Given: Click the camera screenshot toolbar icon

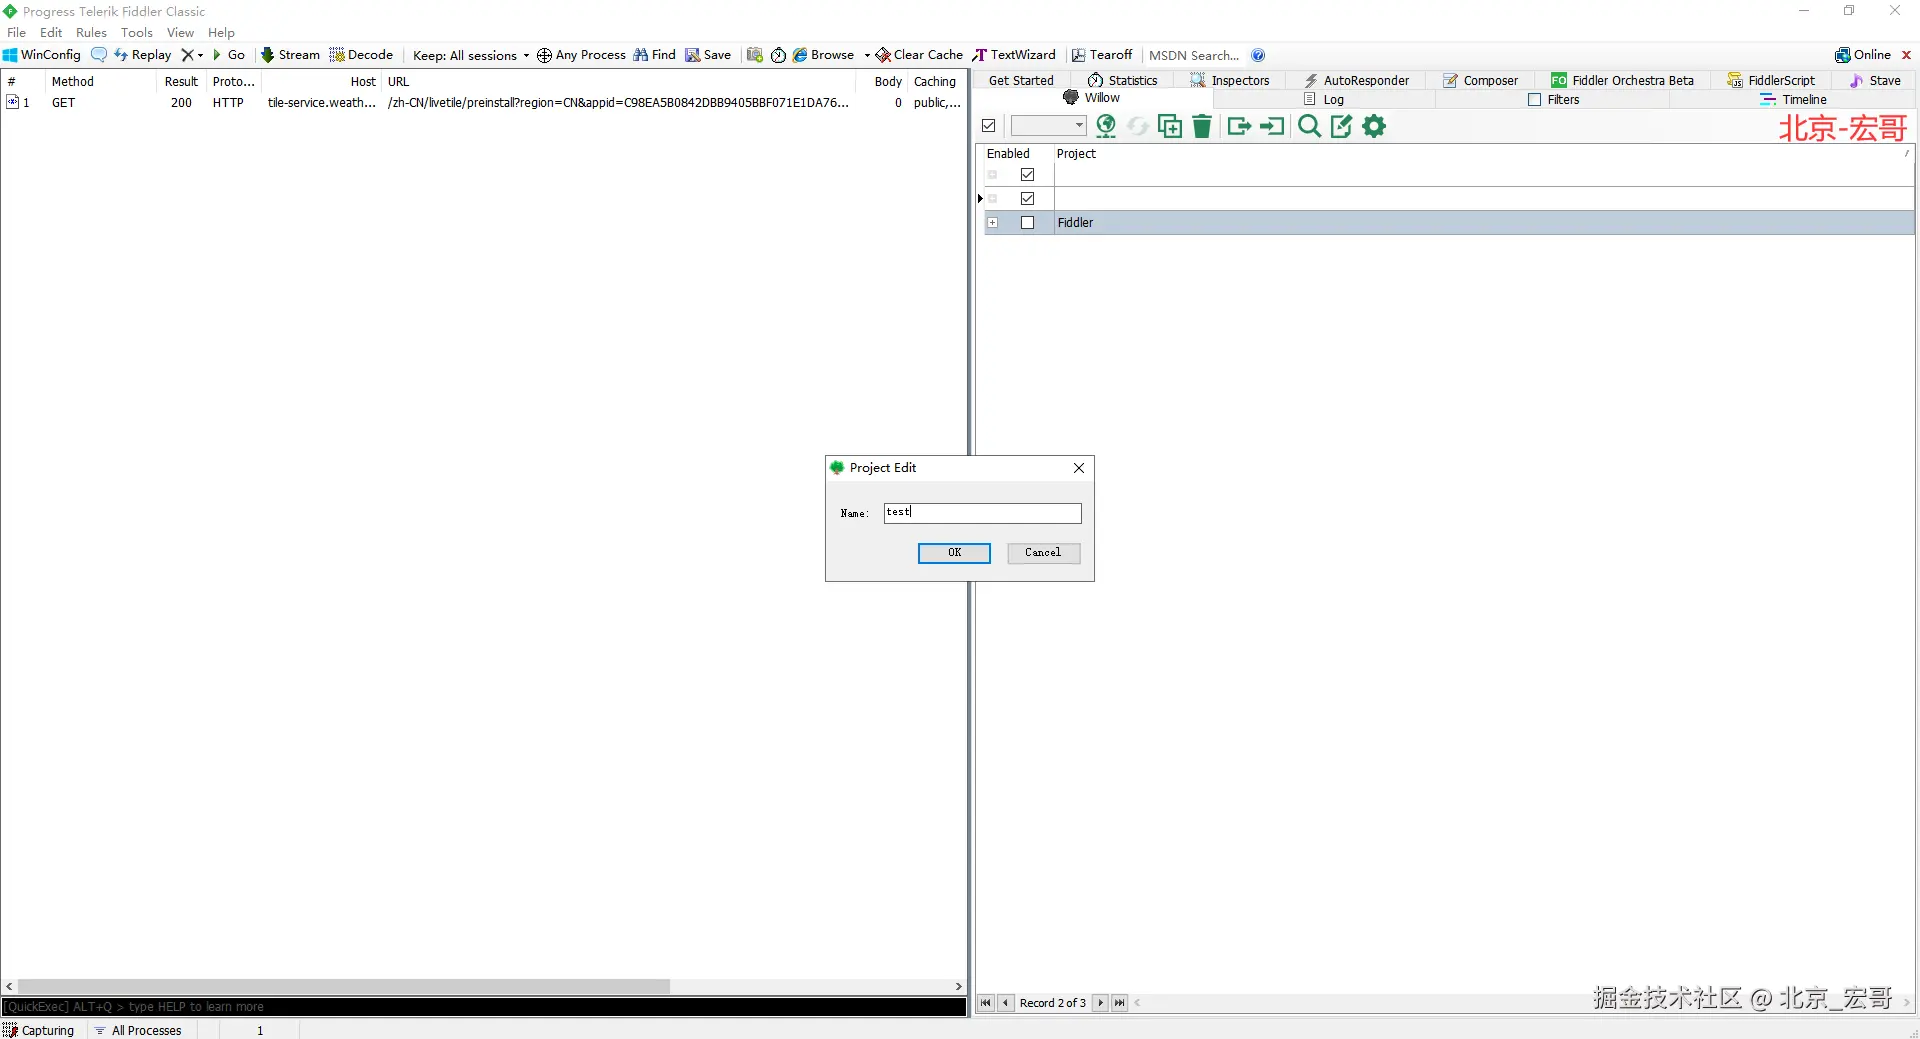Looking at the screenshot, I should (x=755, y=55).
